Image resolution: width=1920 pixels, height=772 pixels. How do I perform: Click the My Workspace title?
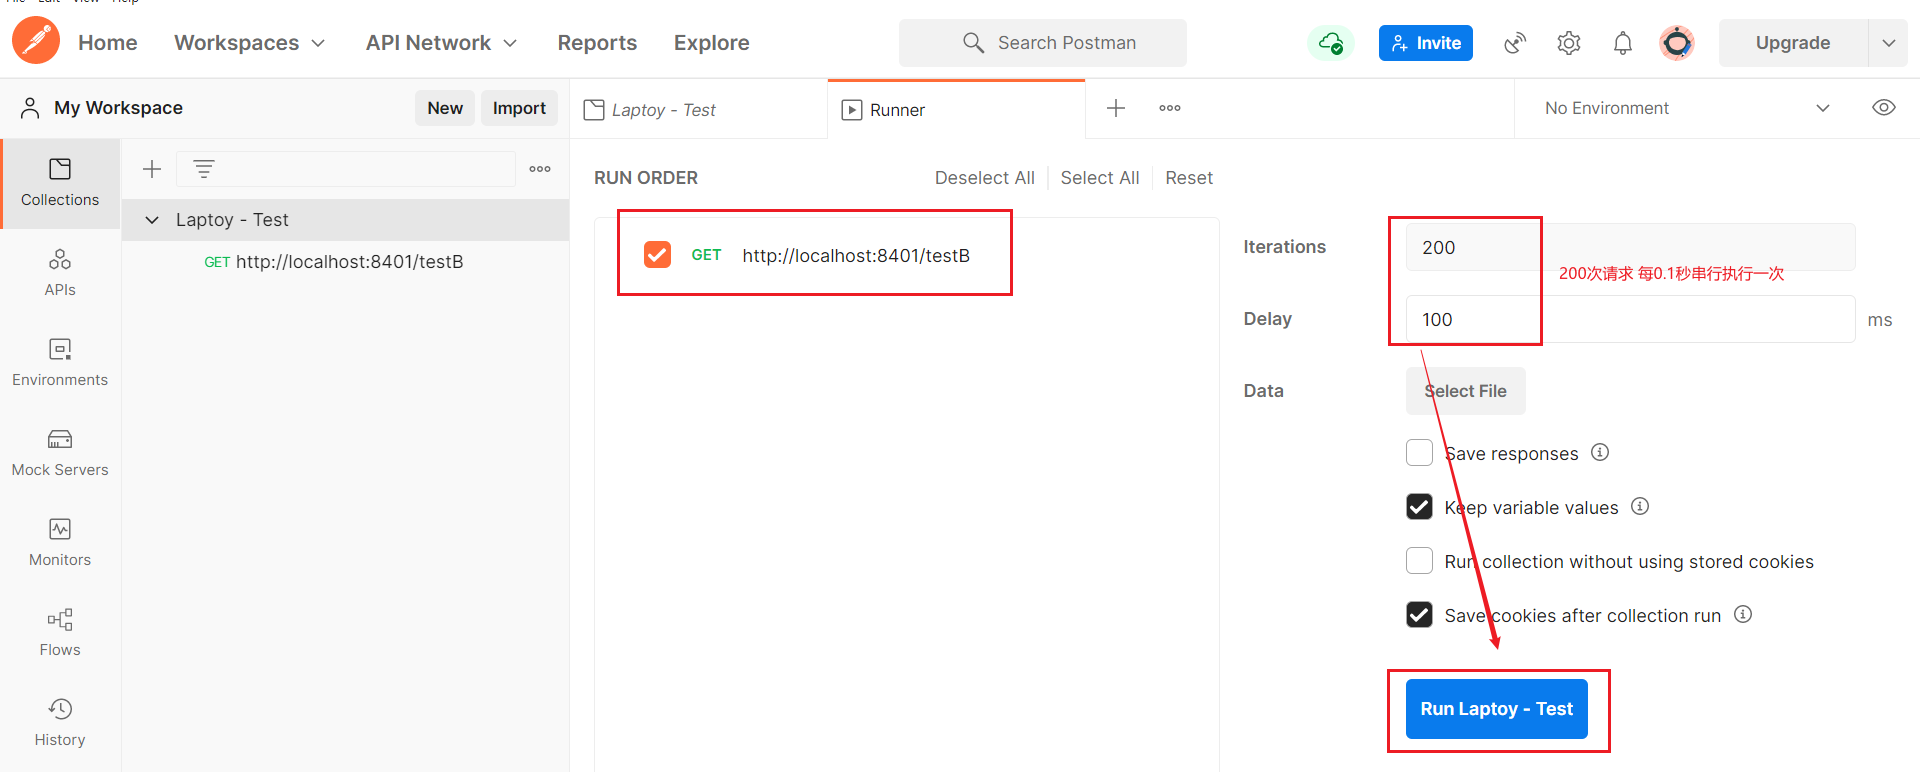coord(118,108)
